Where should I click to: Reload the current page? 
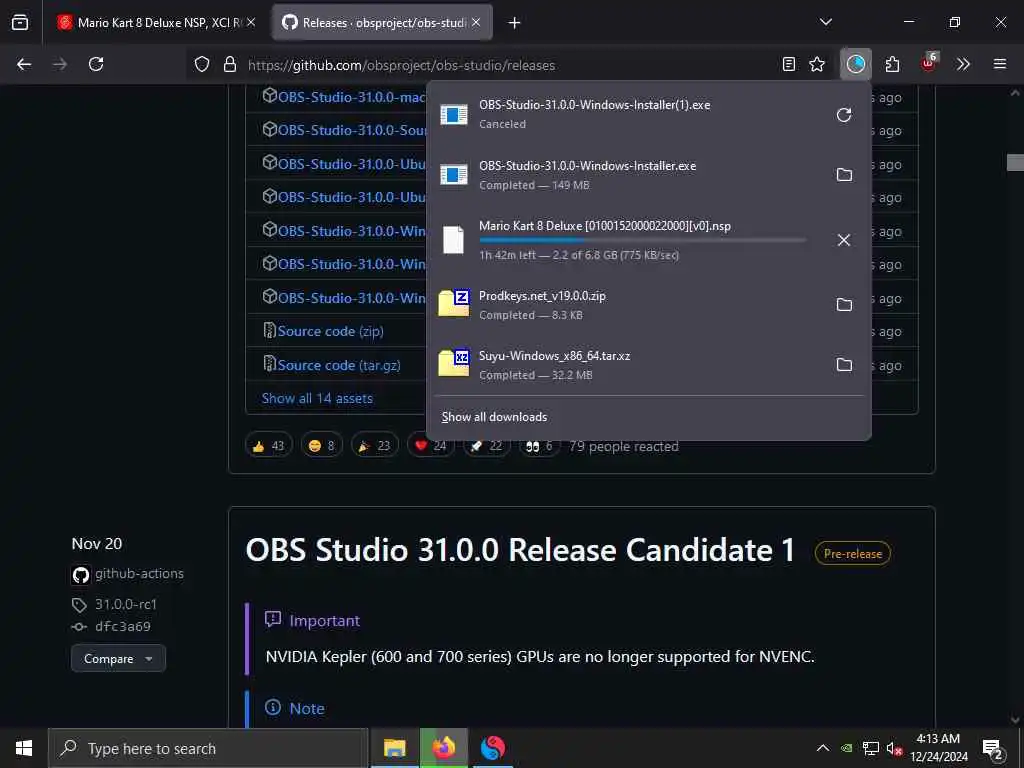point(96,64)
